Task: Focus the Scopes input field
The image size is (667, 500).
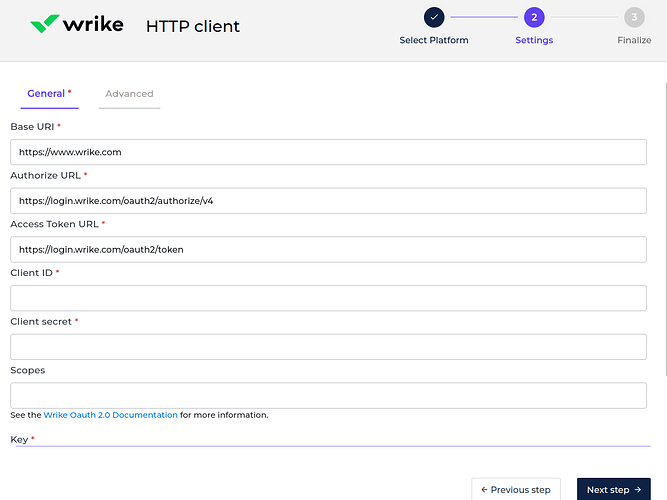Action: click(328, 395)
